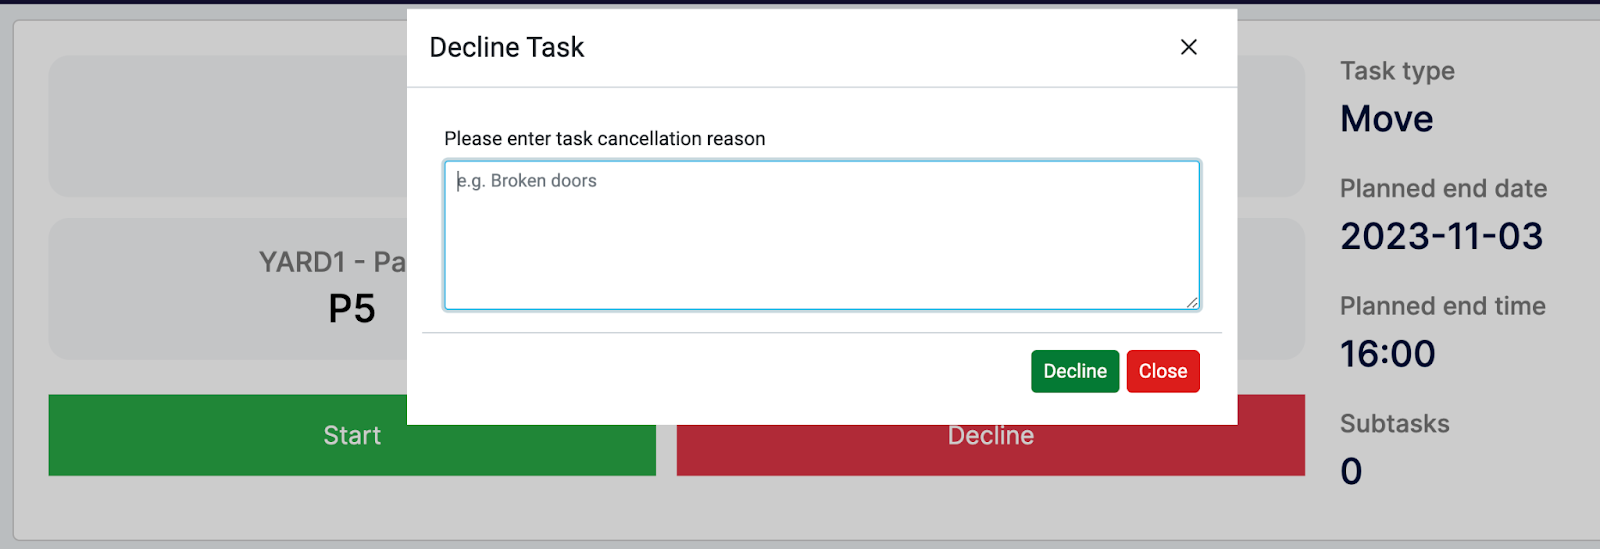Click the "Task type" label

click(1397, 71)
